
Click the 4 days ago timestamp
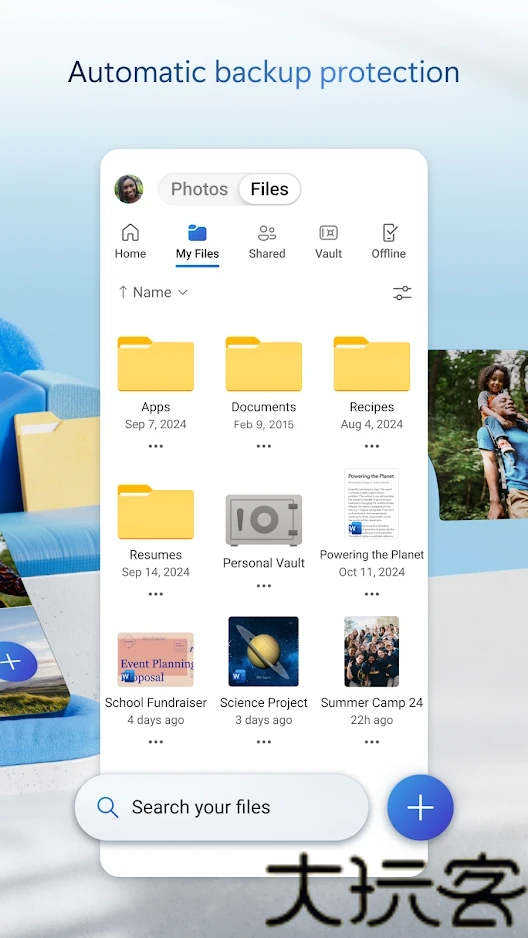tap(155, 720)
